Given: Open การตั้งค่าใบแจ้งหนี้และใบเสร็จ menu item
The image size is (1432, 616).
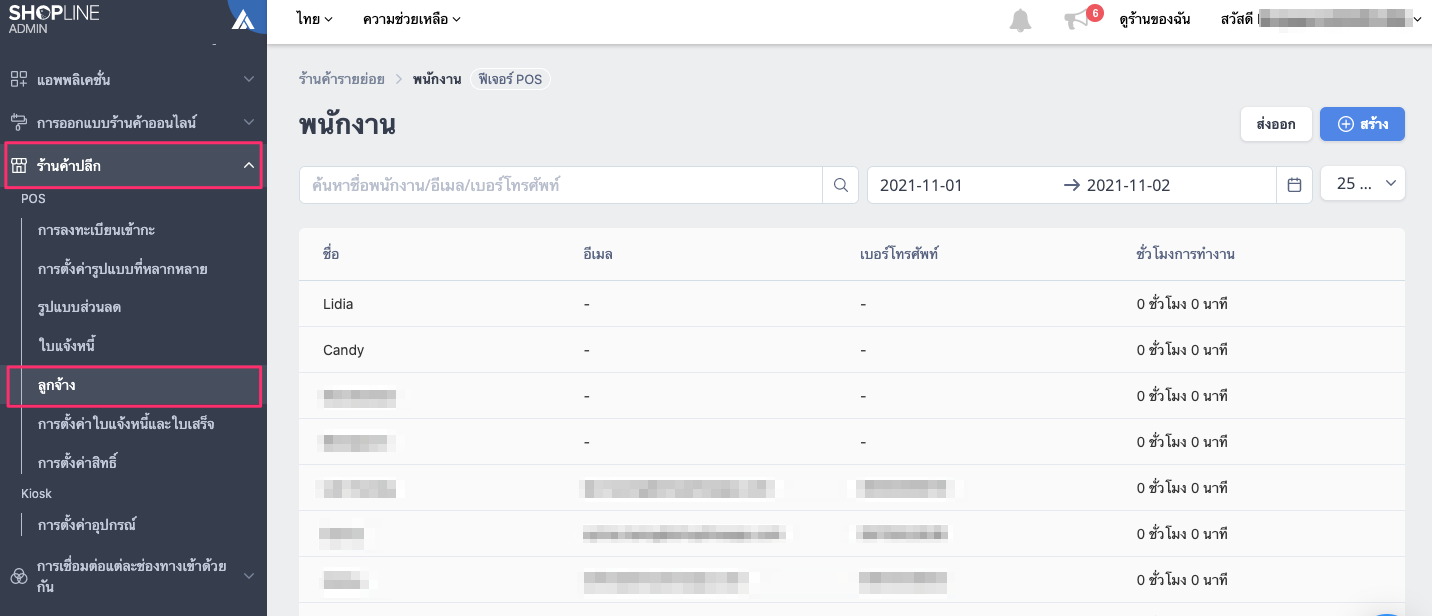Looking at the screenshot, I should (x=126, y=425).
